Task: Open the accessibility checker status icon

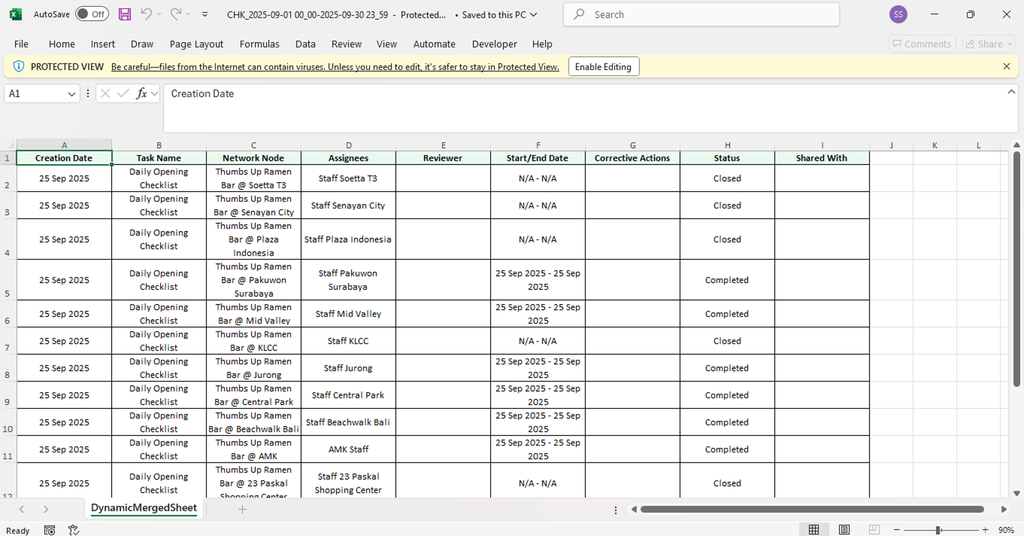Action: pyautogui.click(x=73, y=530)
